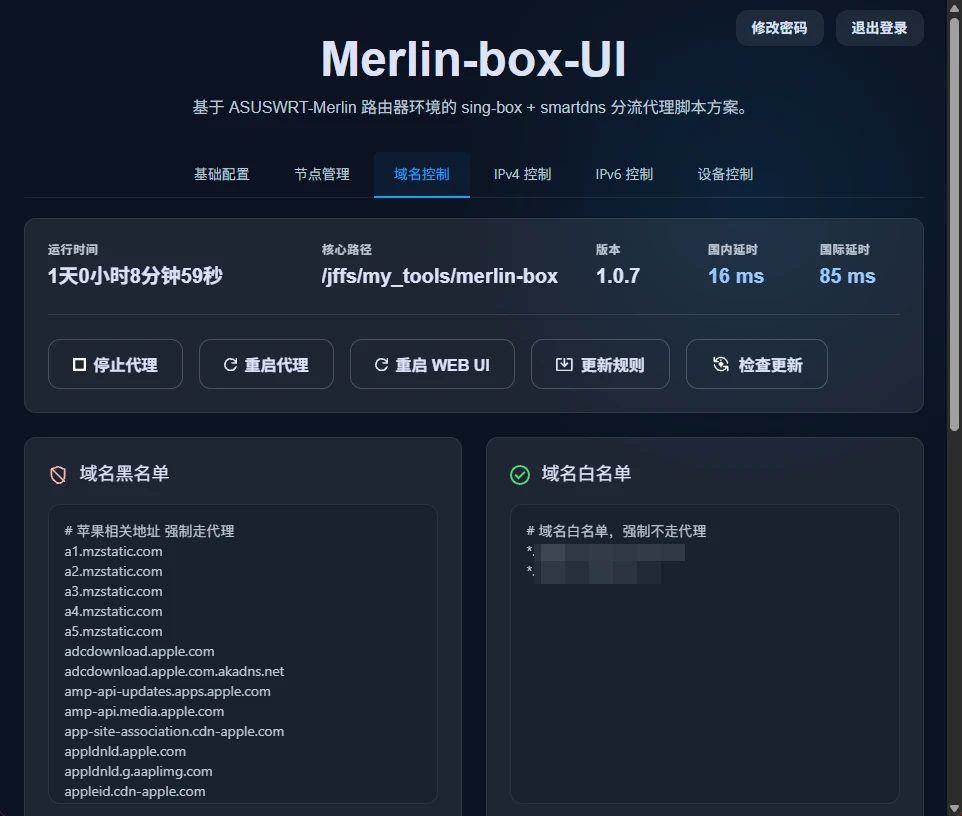Click the appldnld.apple.com entry
Screen dimensions: 962x816
(125, 752)
